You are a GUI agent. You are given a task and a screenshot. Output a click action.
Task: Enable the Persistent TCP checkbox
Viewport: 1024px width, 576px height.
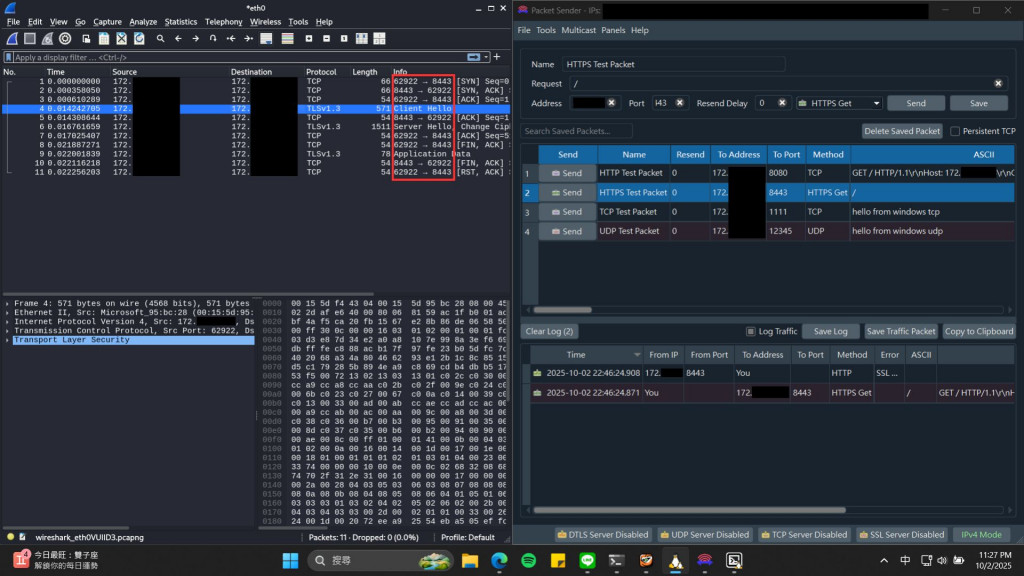[x=955, y=131]
